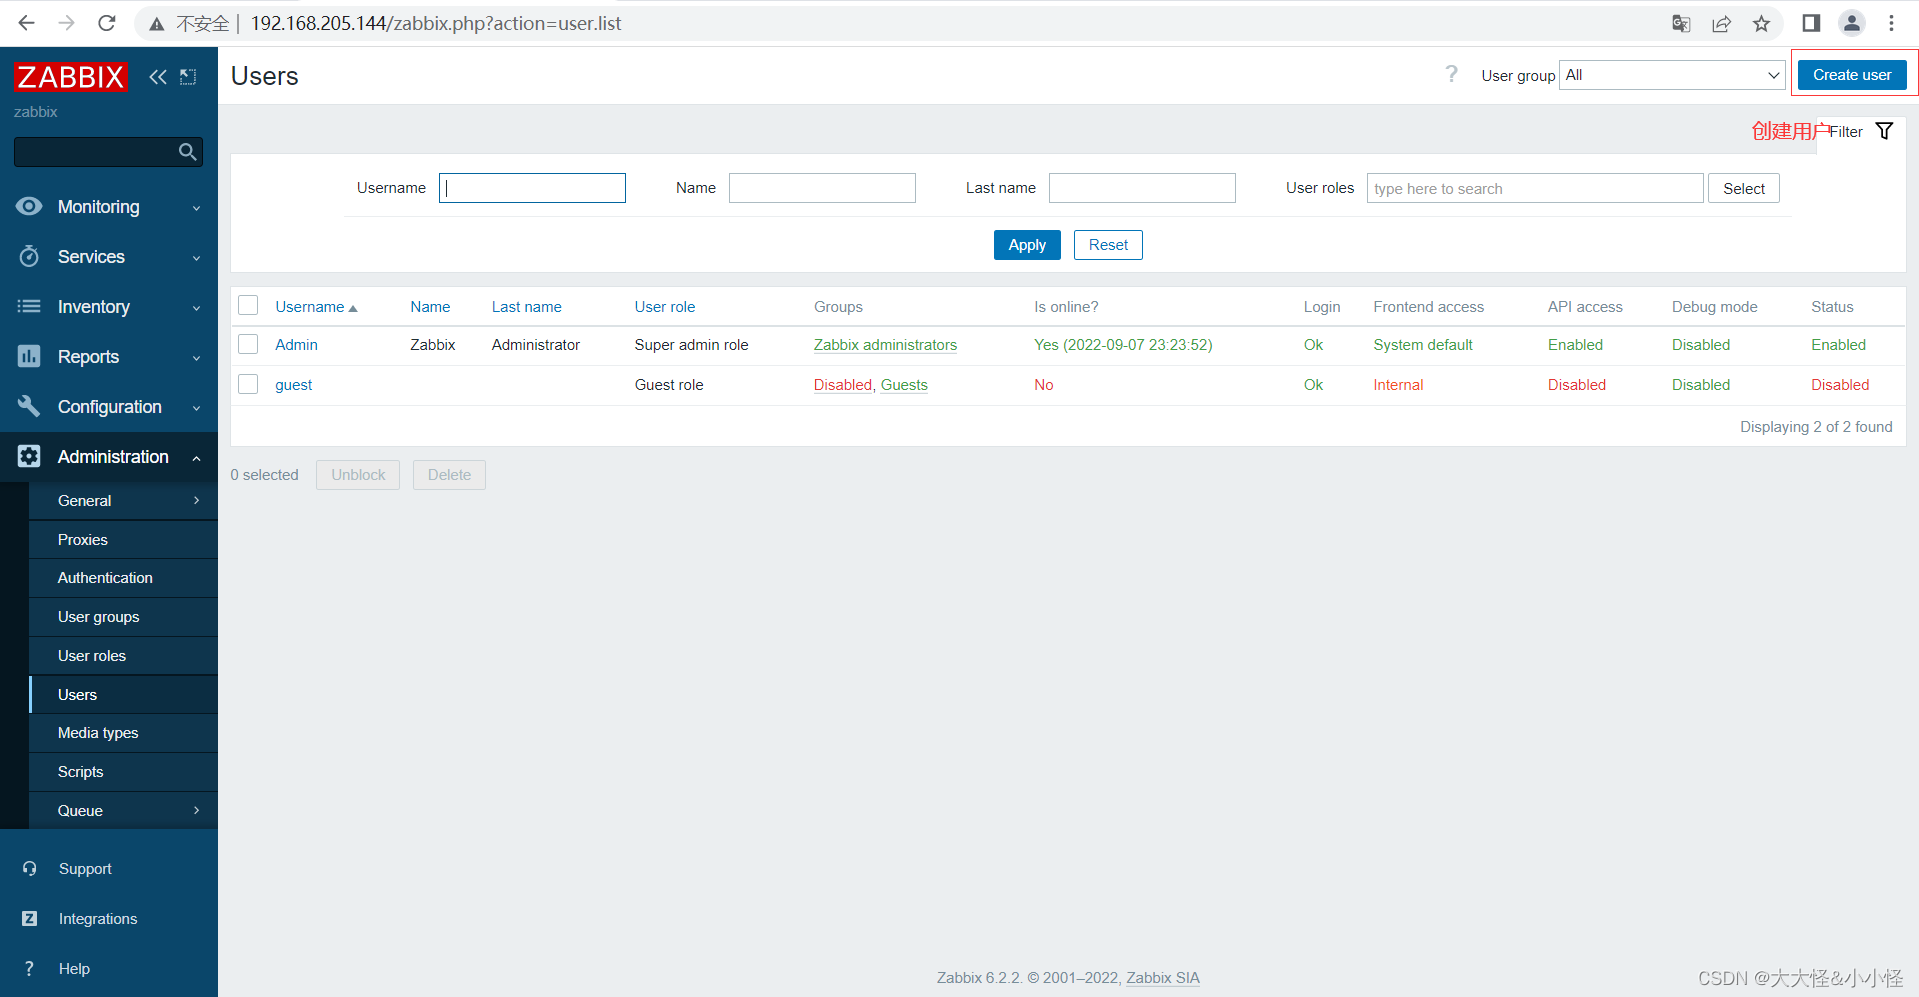Collapse the sidebar with double-arrow icon
The width and height of the screenshot is (1919, 997).
[158, 77]
